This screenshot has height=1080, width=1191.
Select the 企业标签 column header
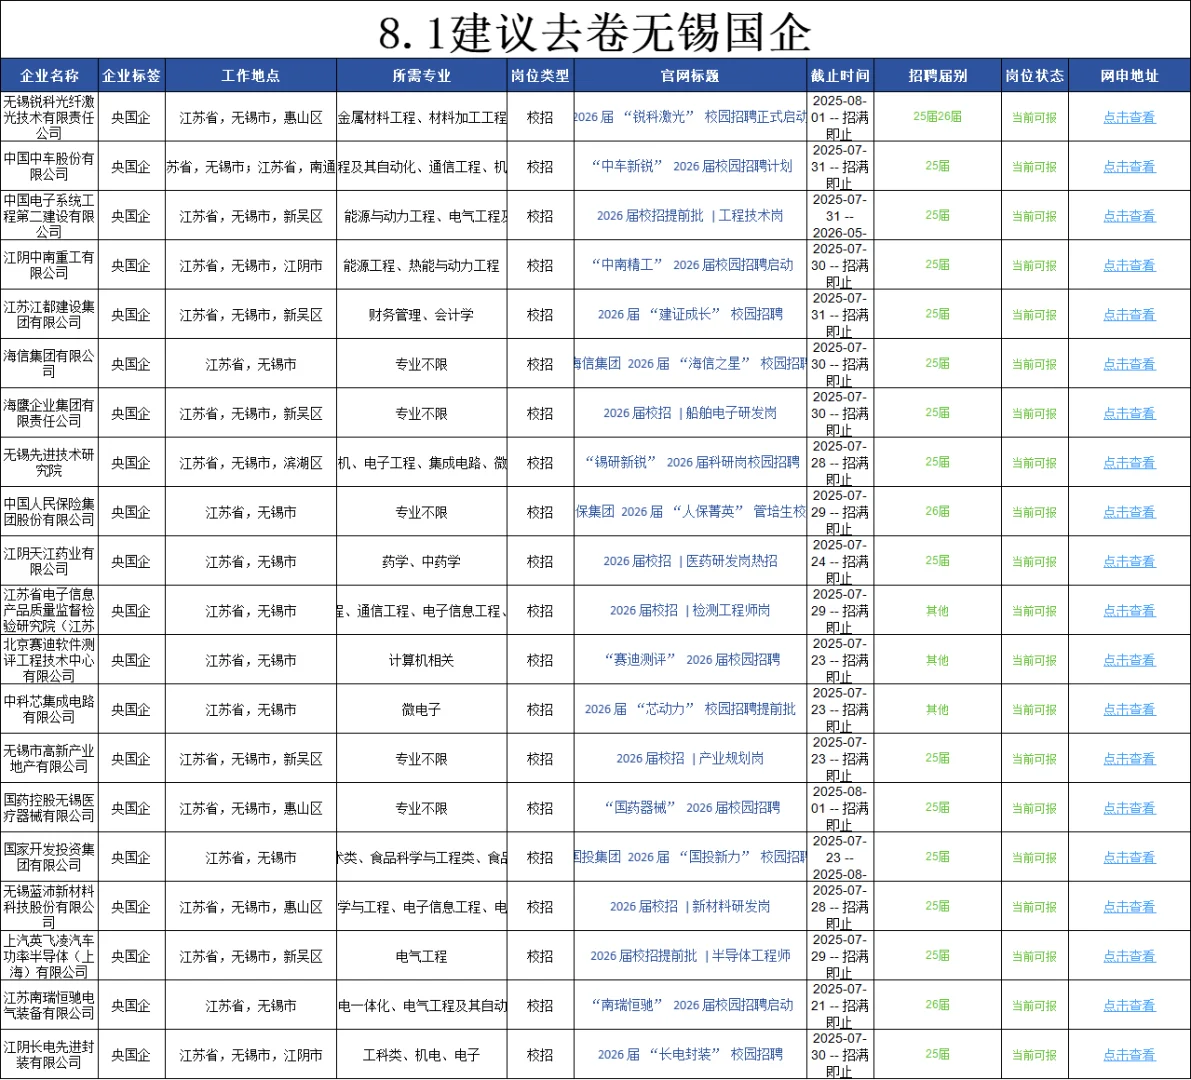(131, 75)
